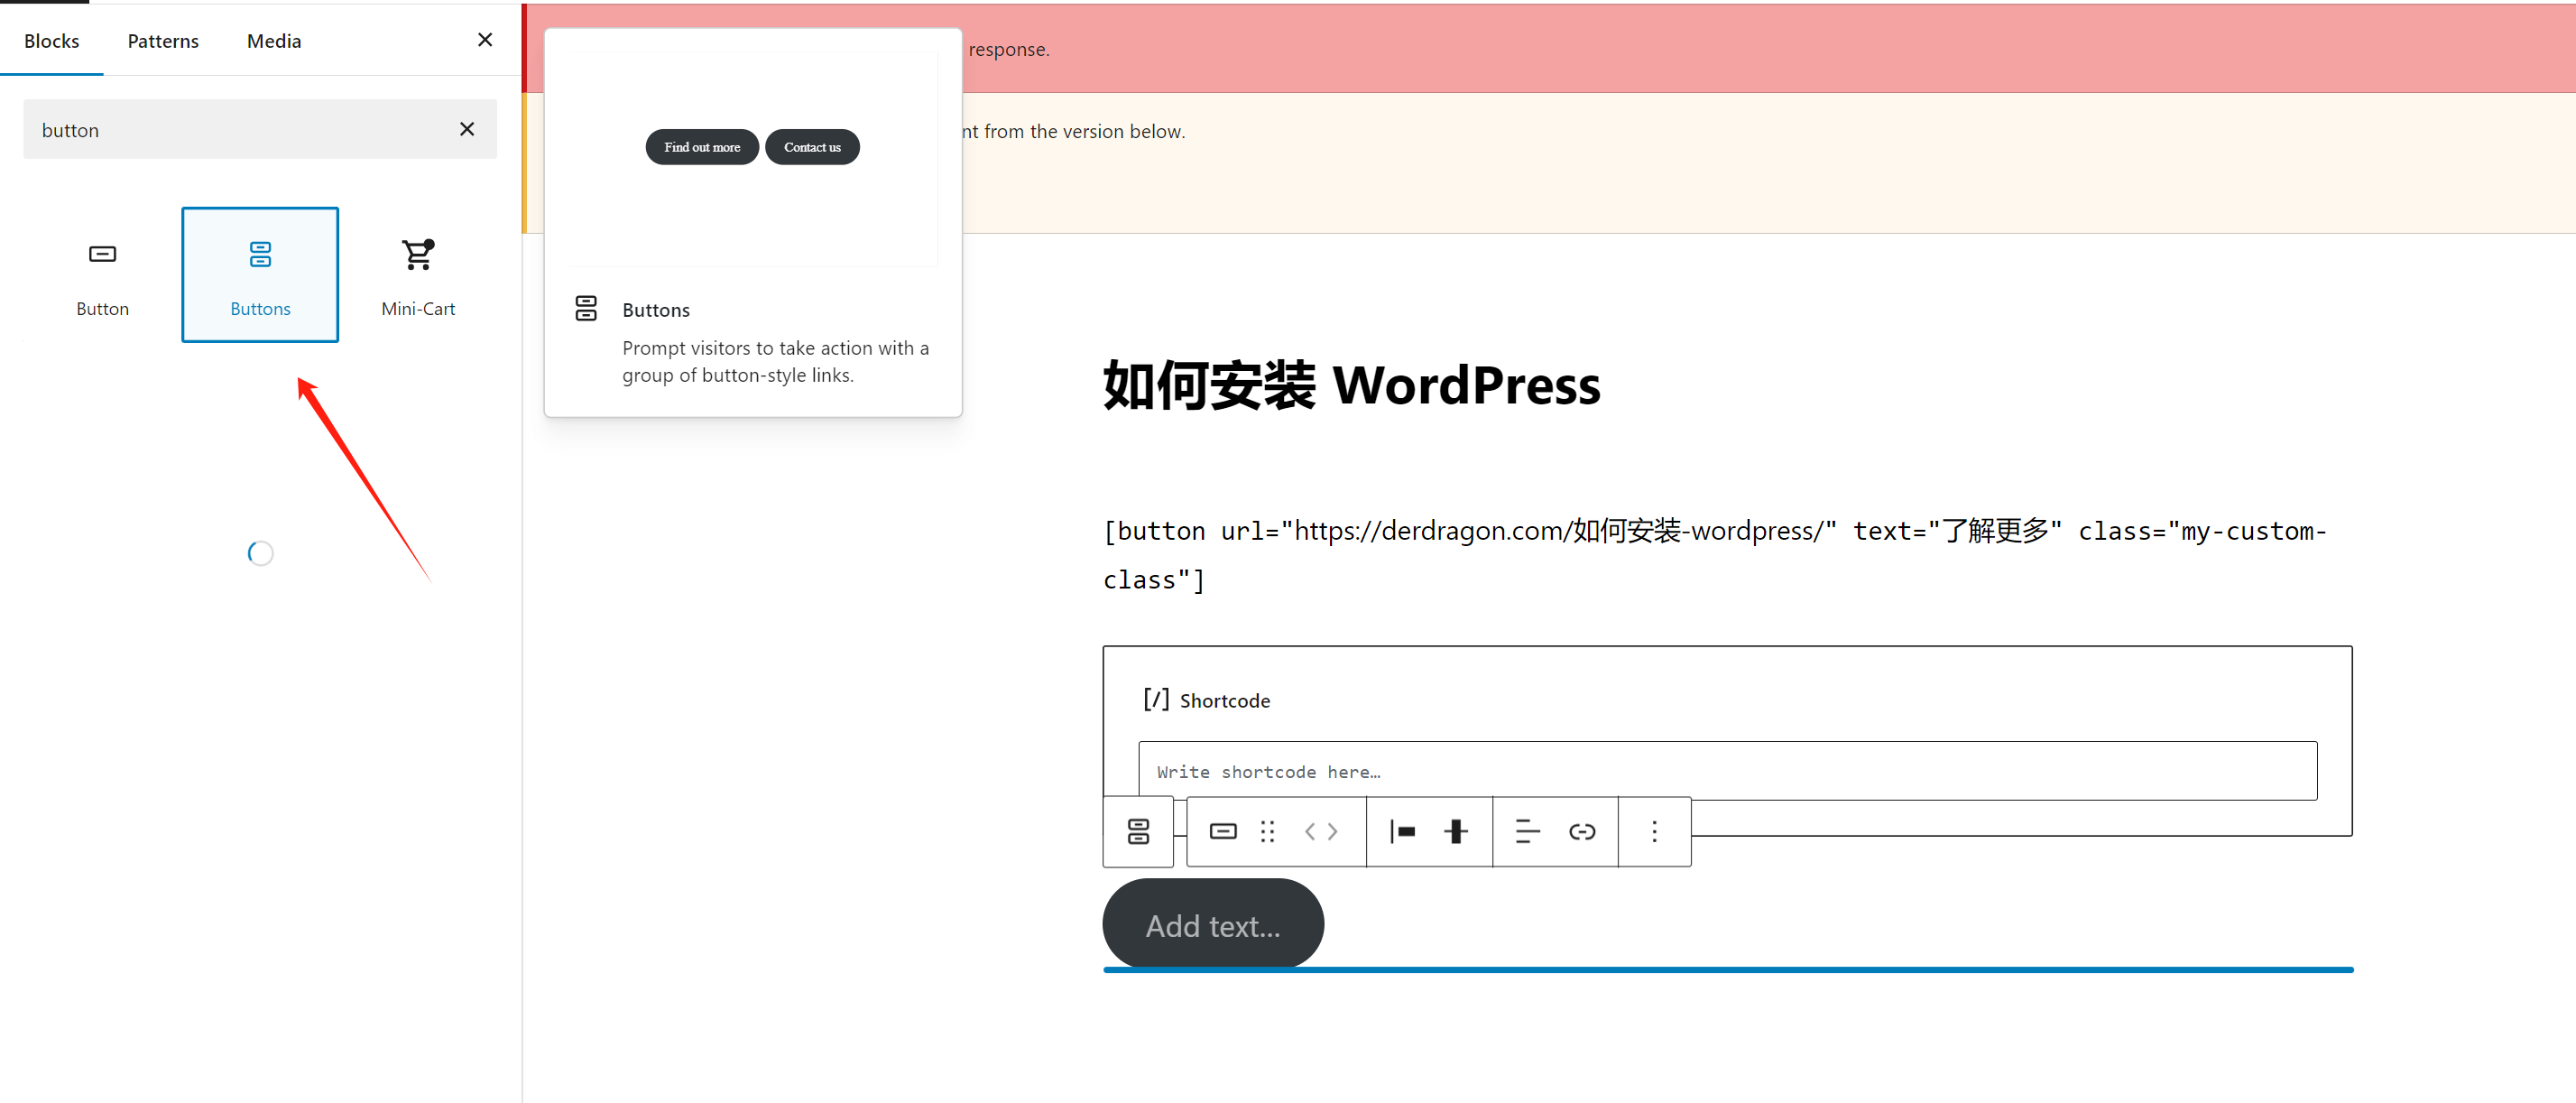Image resolution: width=2576 pixels, height=1103 pixels.
Task: Switch to the Media tab
Action: pyautogui.click(x=273, y=40)
